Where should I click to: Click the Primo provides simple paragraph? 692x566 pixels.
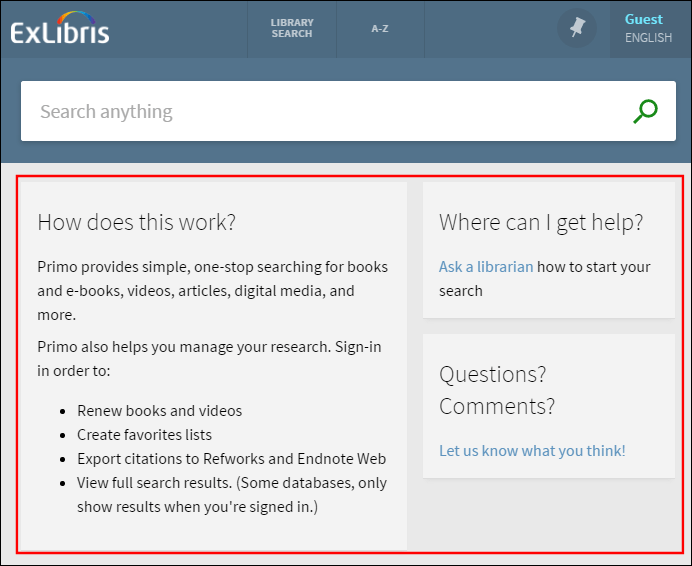[x=212, y=291]
